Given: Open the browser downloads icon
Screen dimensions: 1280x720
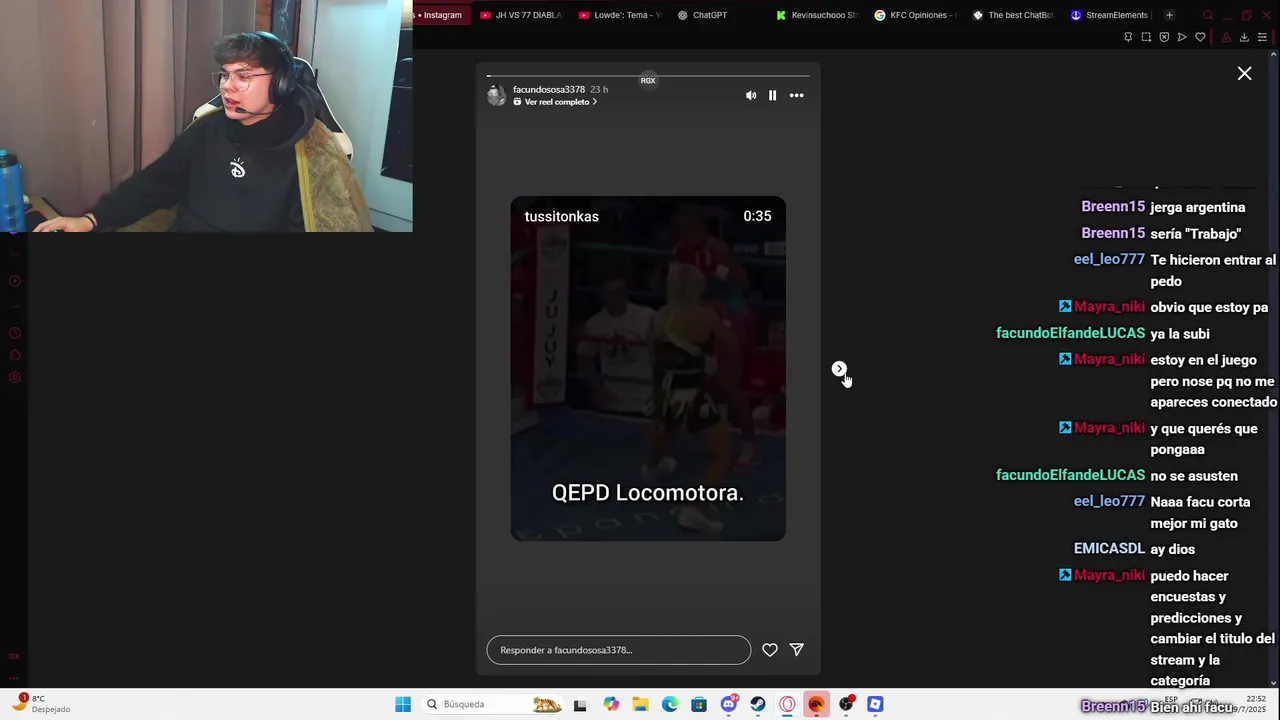Looking at the screenshot, I should 1244,37.
